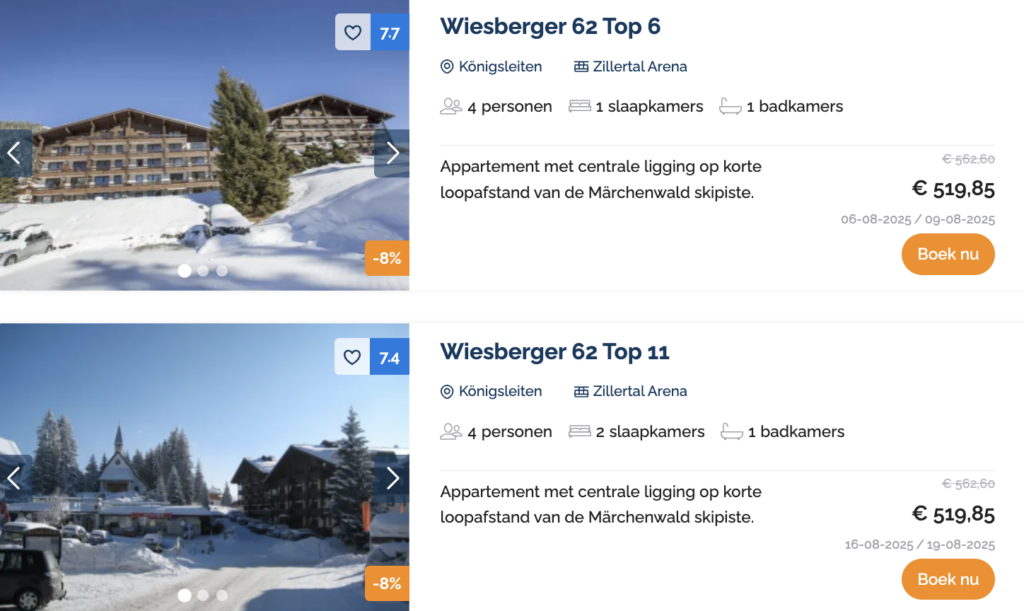Image resolution: width=1024 pixels, height=611 pixels.
Task: Open Wiesberger 62 Top 11 listing title
Action: tap(554, 352)
